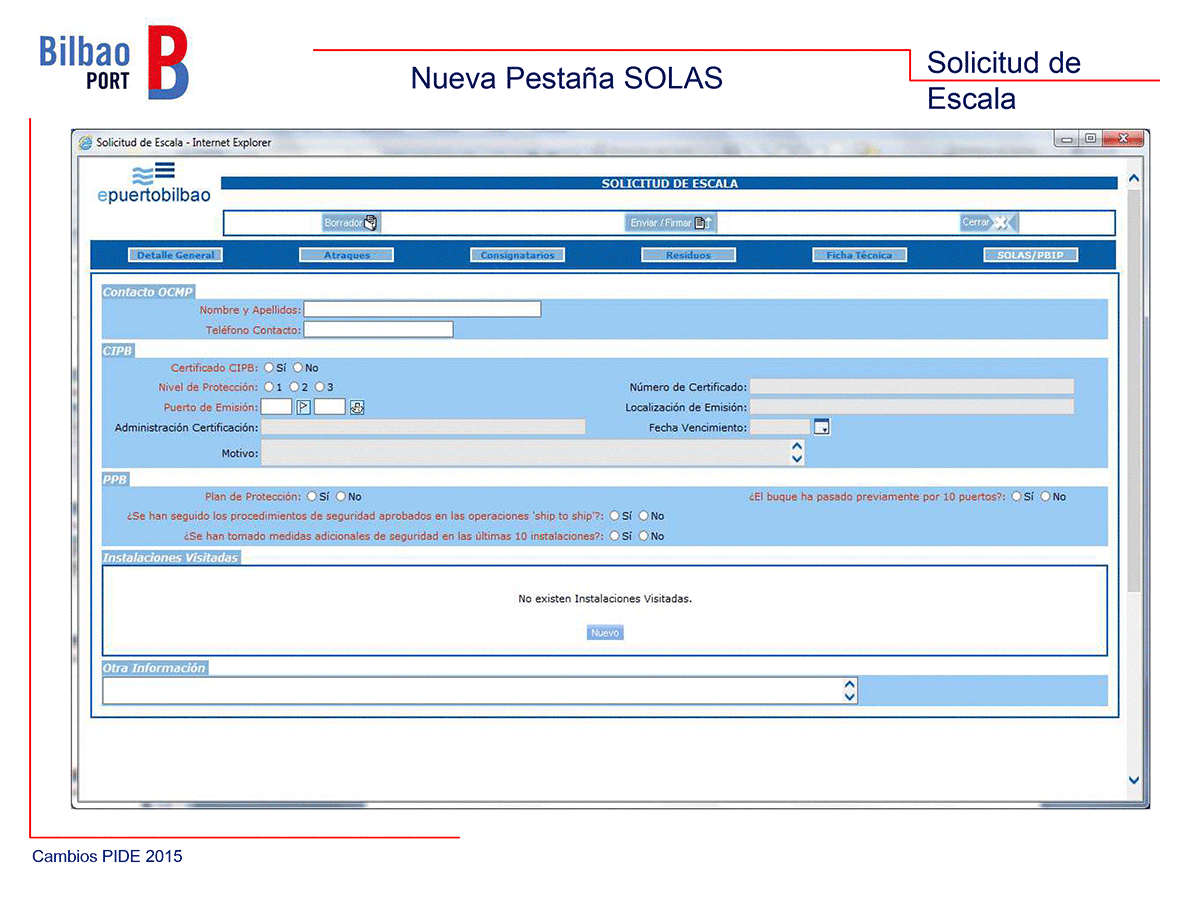The height and width of the screenshot is (900, 1200).
Task: Open the Atraques tab
Action: pyautogui.click(x=346, y=255)
